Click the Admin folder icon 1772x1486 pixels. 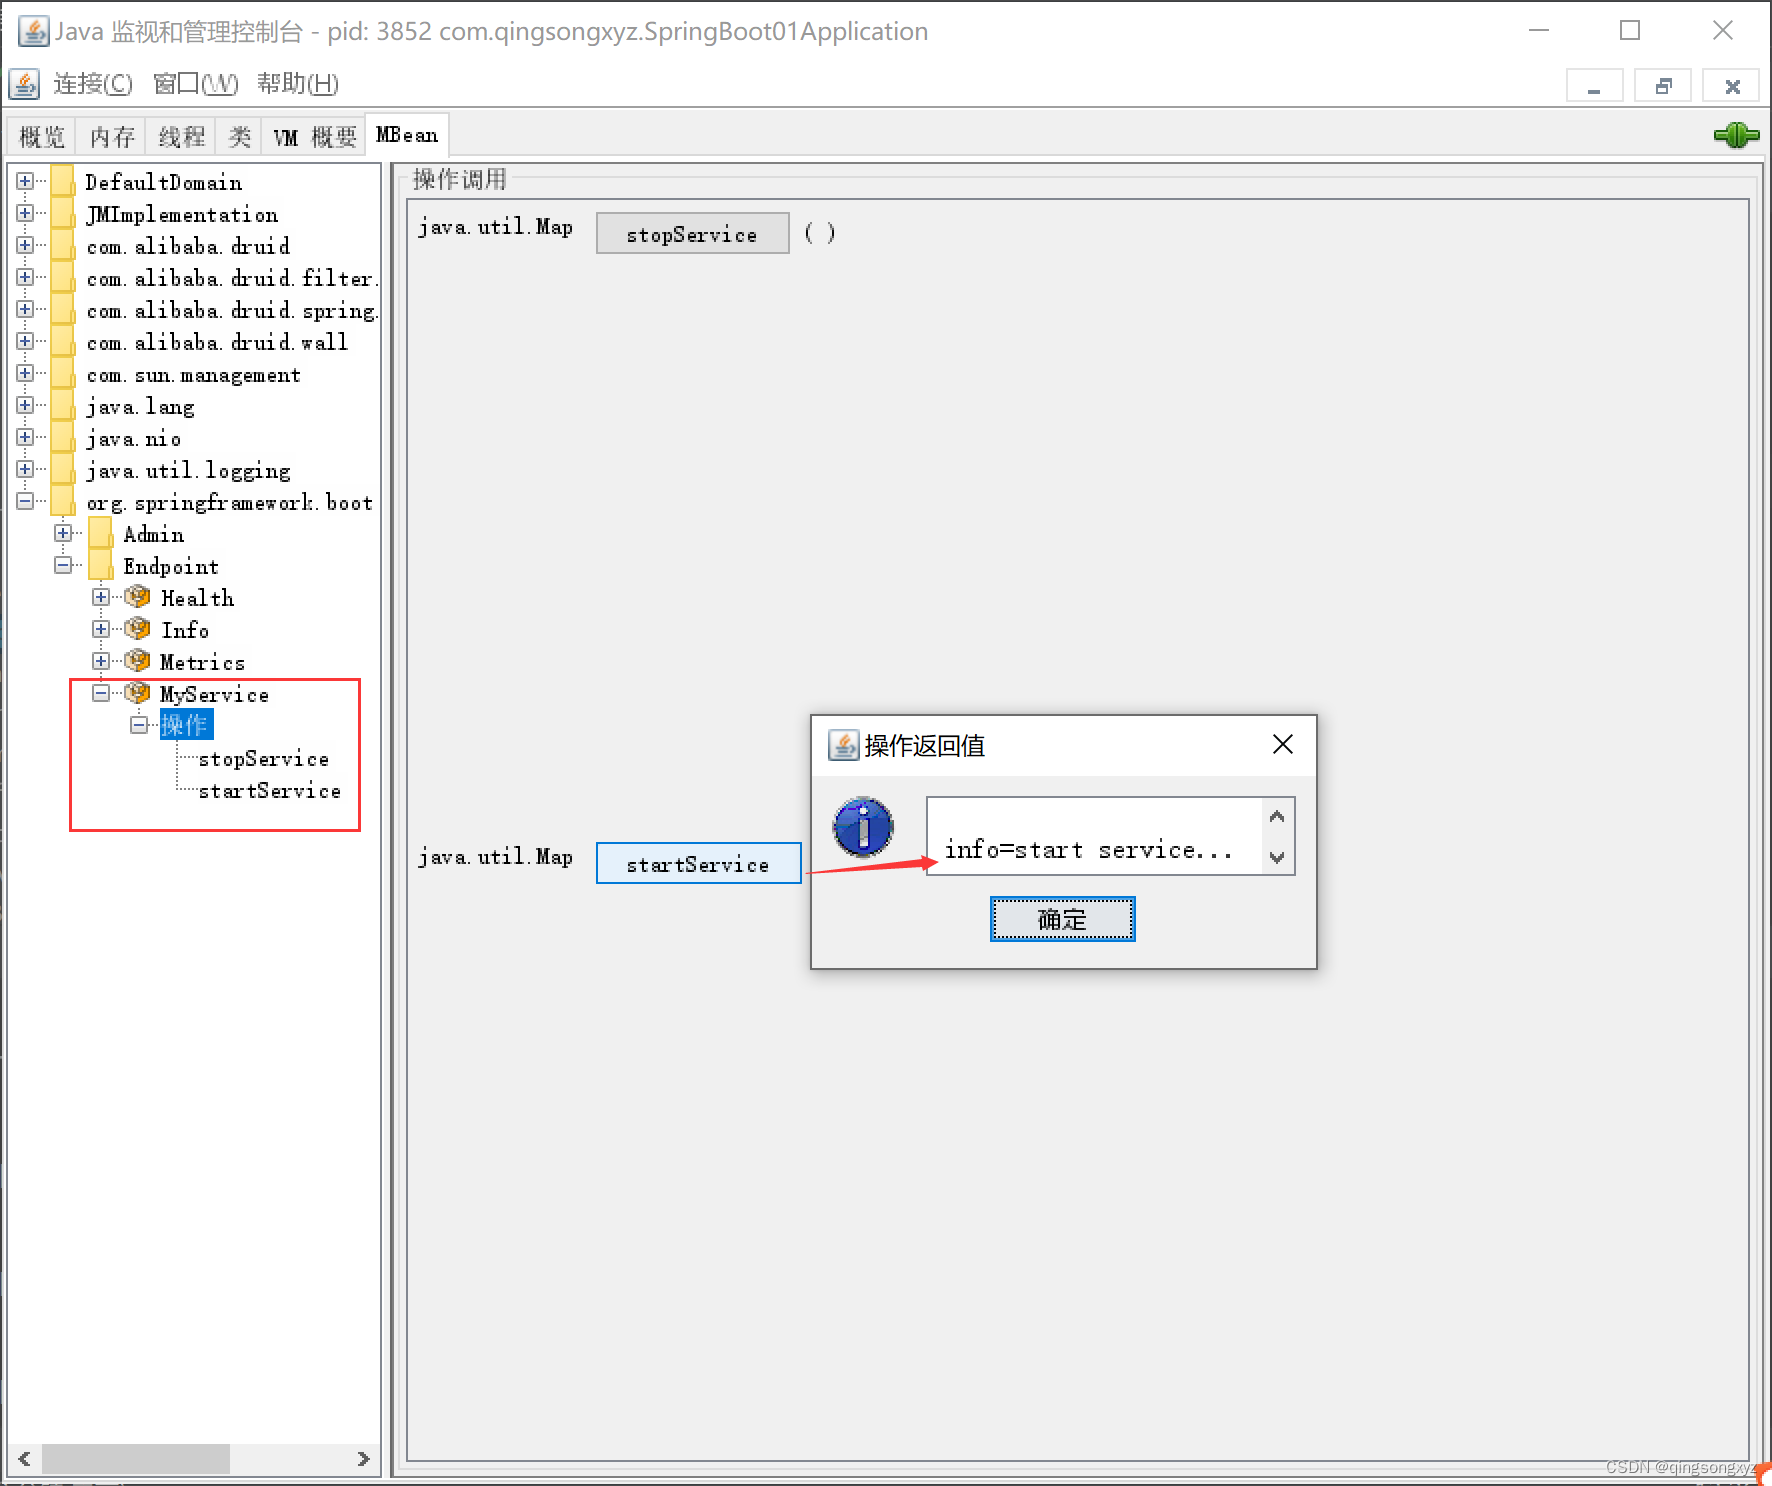pos(100,533)
